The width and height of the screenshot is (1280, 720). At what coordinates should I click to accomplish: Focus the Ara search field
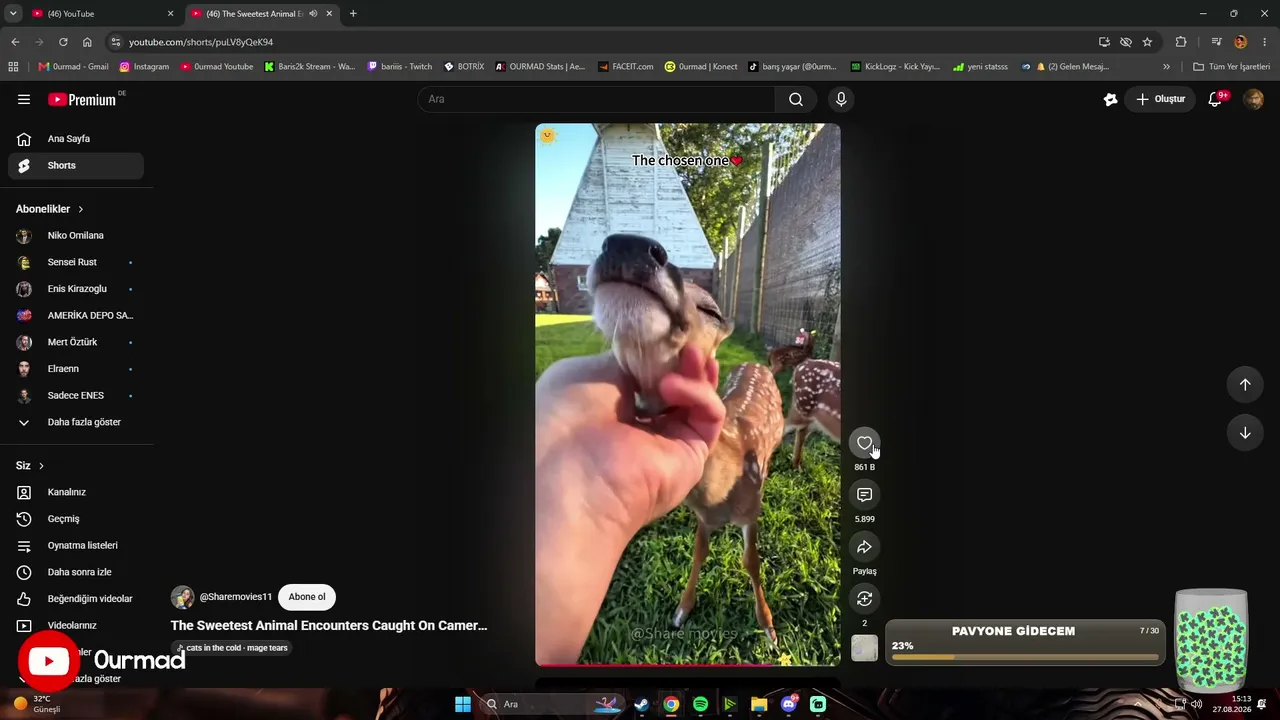click(x=597, y=99)
